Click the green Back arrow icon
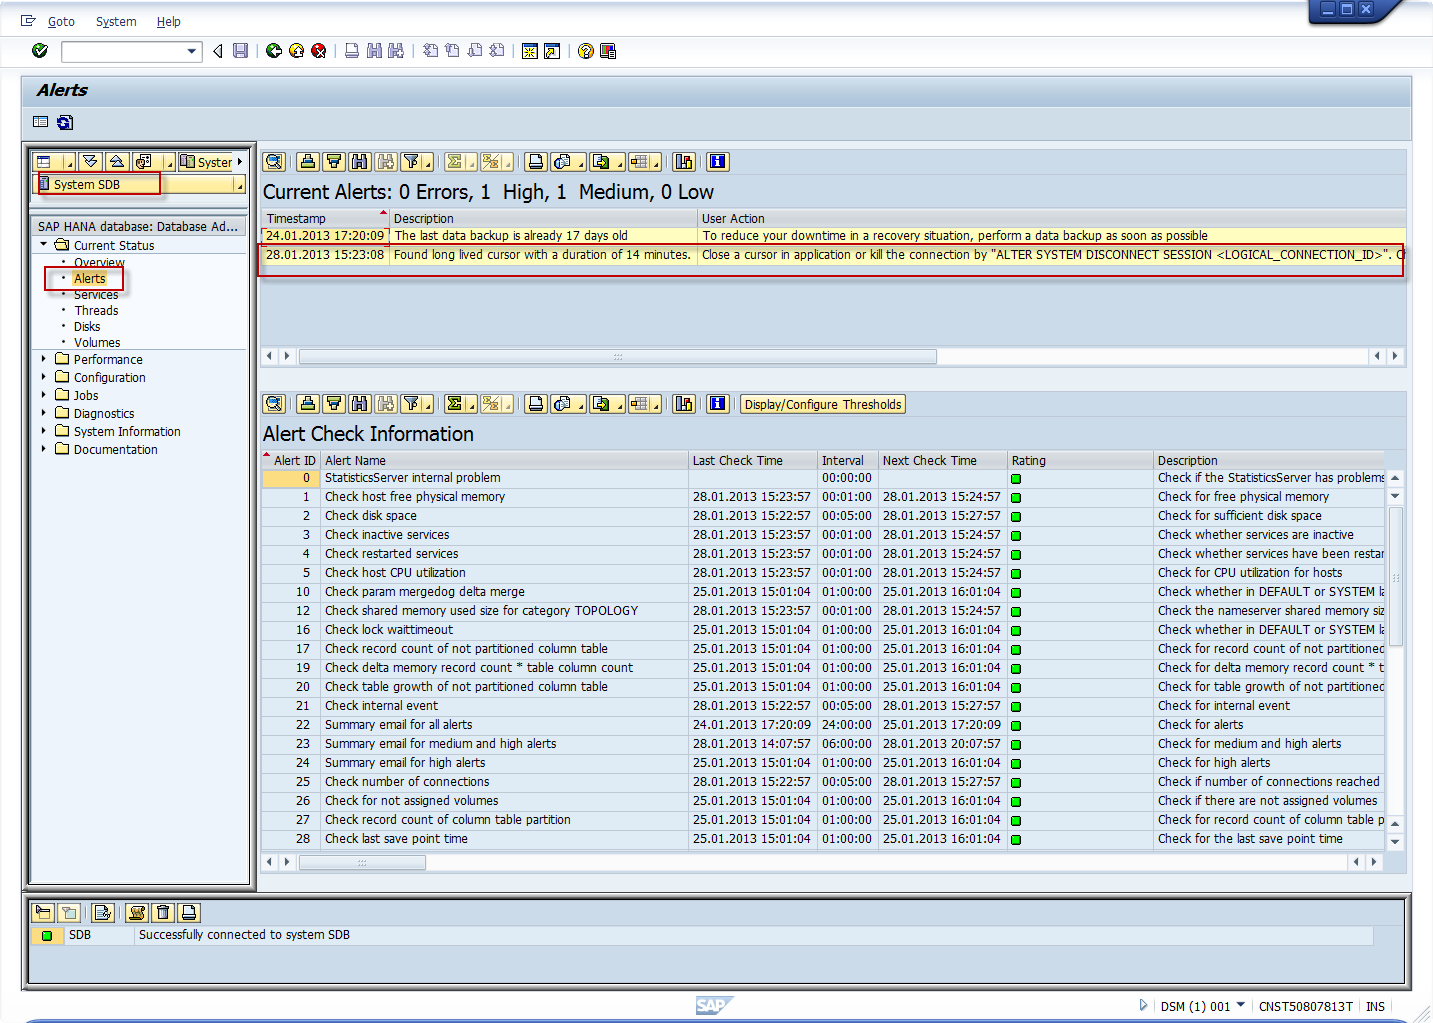1433x1023 pixels. coord(273,51)
